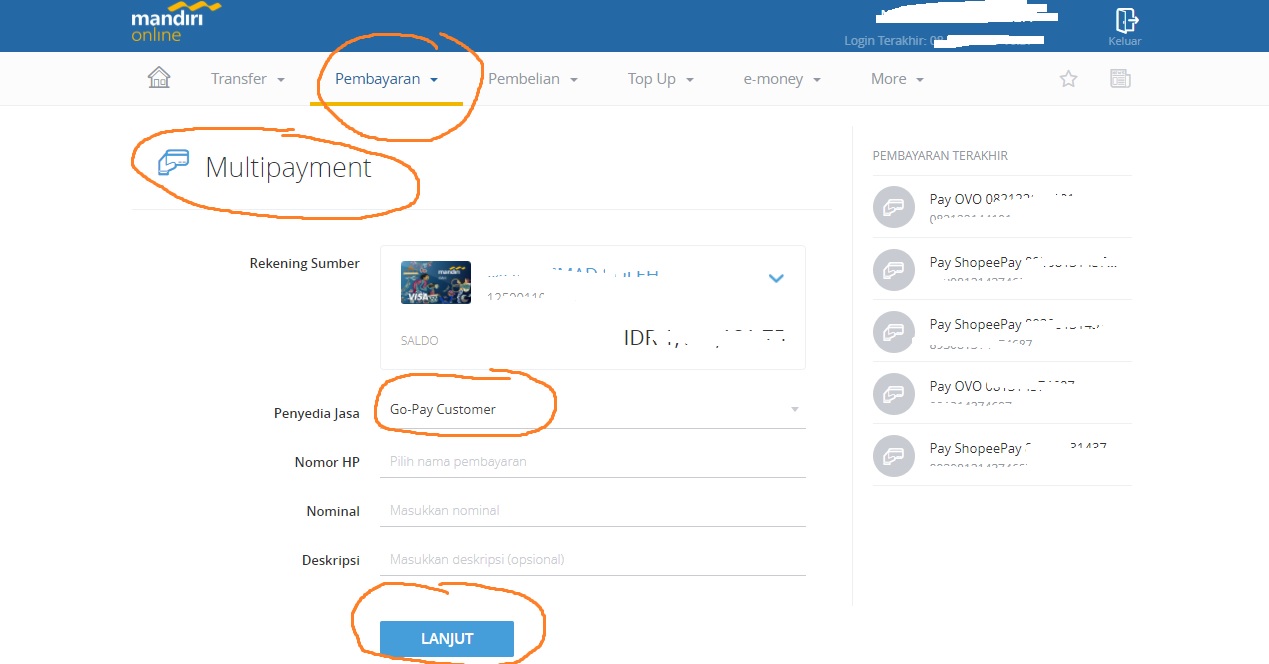This screenshot has height=664, width=1269.
Task: Click the Nomor HP input field
Action: click(593, 461)
